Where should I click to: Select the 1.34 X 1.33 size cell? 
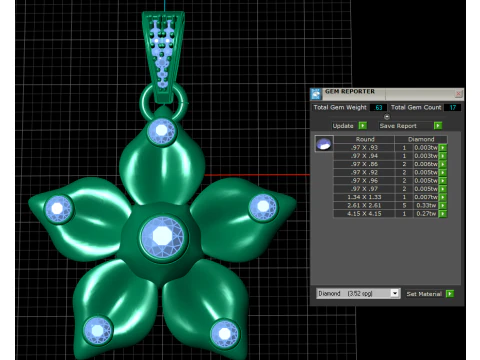pyautogui.click(x=364, y=197)
